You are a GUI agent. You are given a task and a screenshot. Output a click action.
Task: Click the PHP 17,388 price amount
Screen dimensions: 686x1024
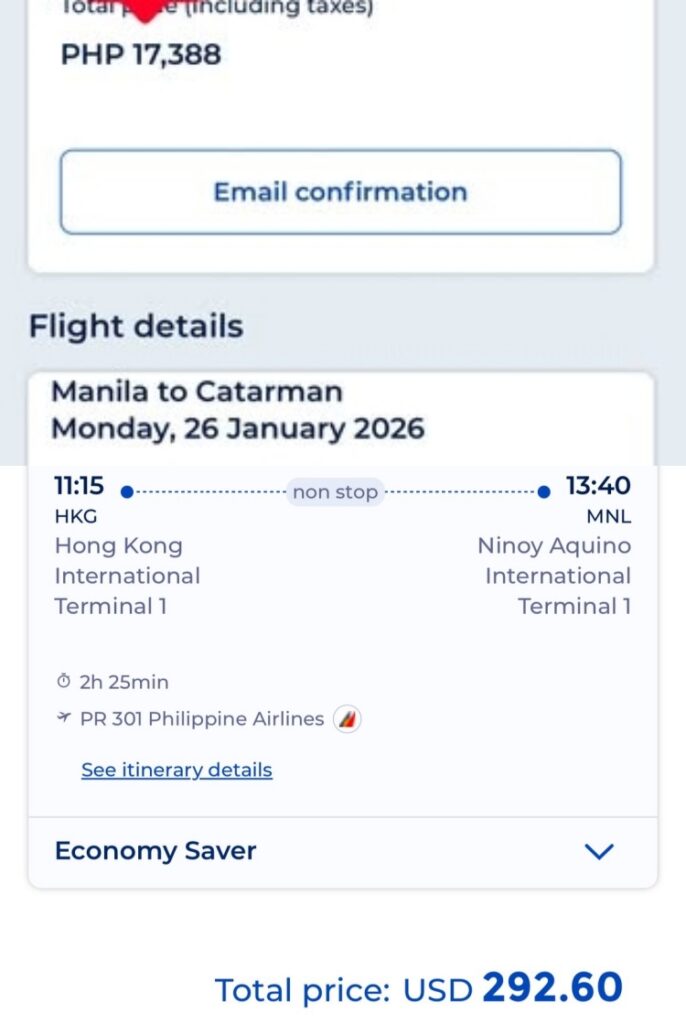(x=141, y=54)
